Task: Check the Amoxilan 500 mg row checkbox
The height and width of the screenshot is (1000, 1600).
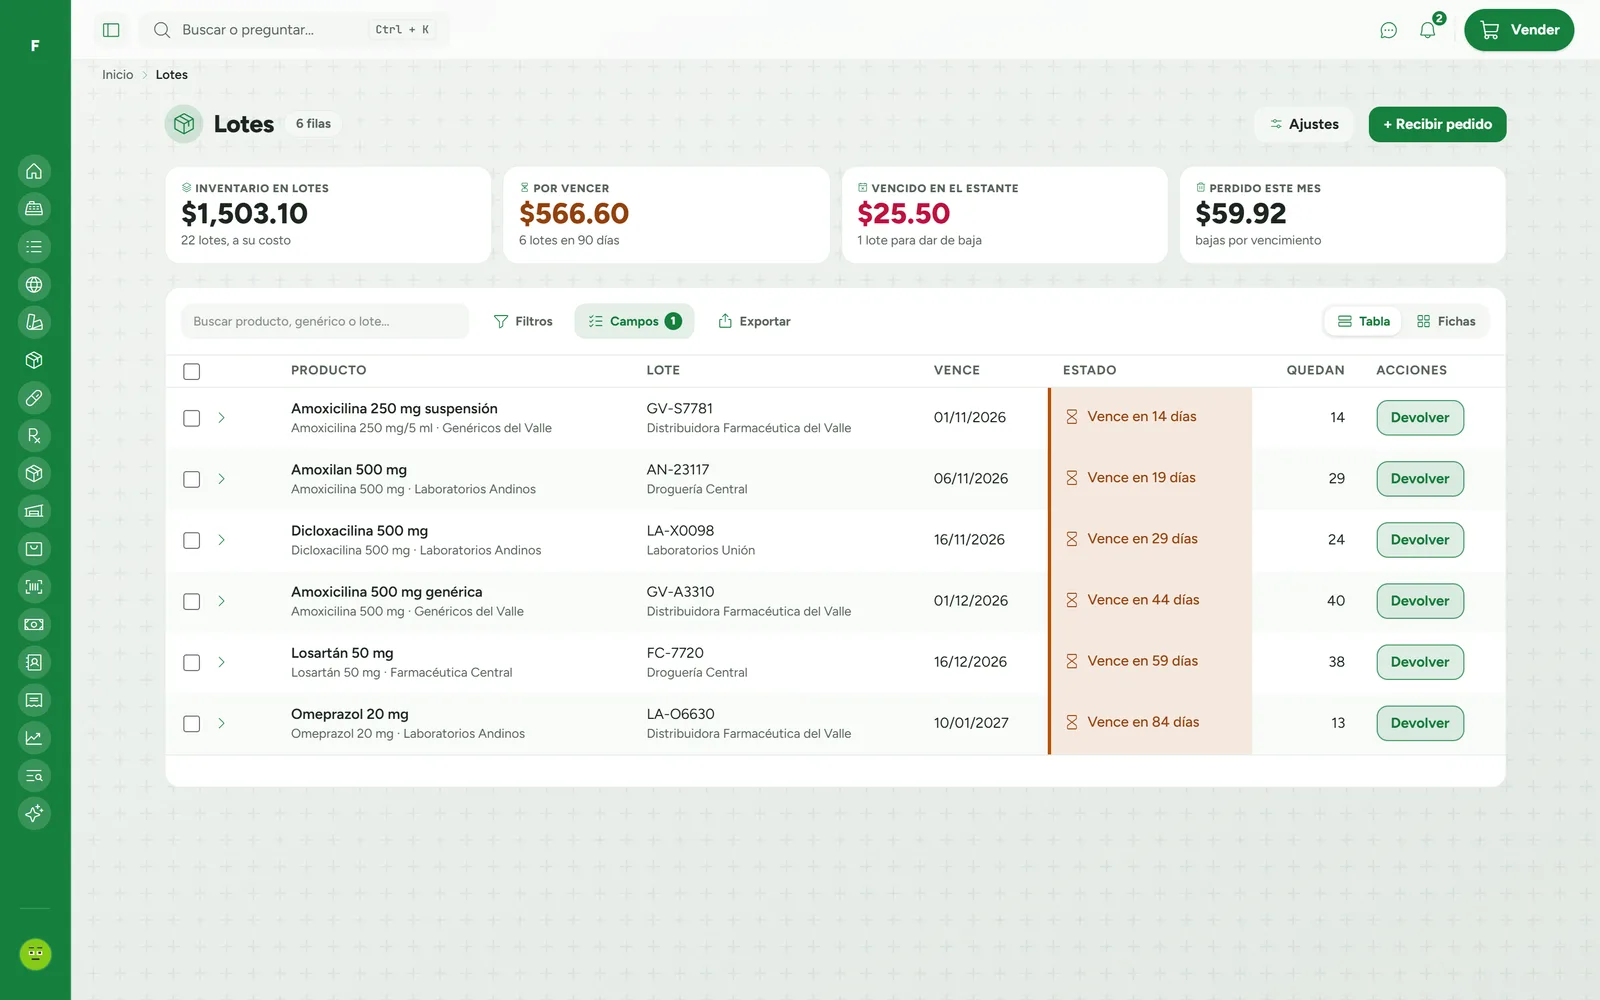Action: pyautogui.click(x=192, y=479)
